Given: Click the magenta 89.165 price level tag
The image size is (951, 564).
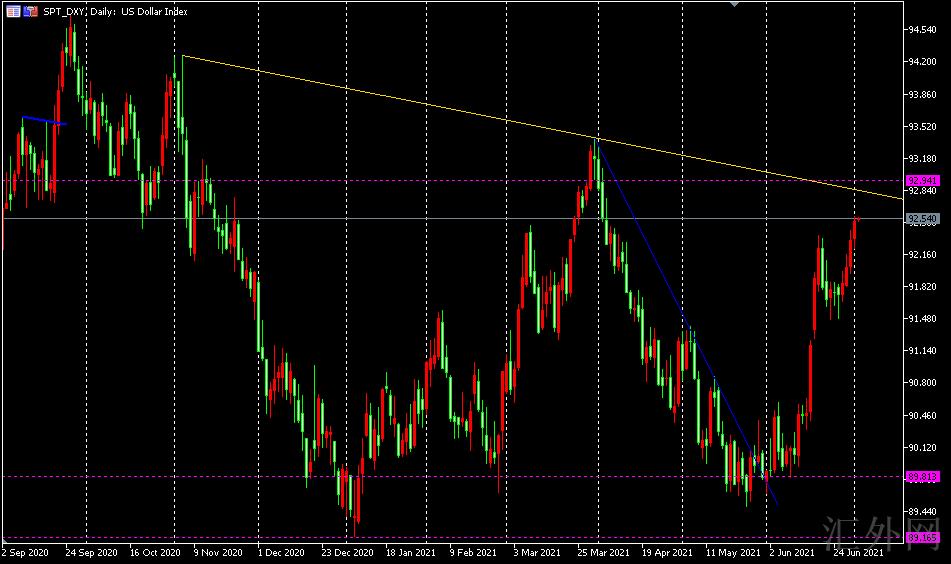Looking at the screenshot, I should pos(922,537).
